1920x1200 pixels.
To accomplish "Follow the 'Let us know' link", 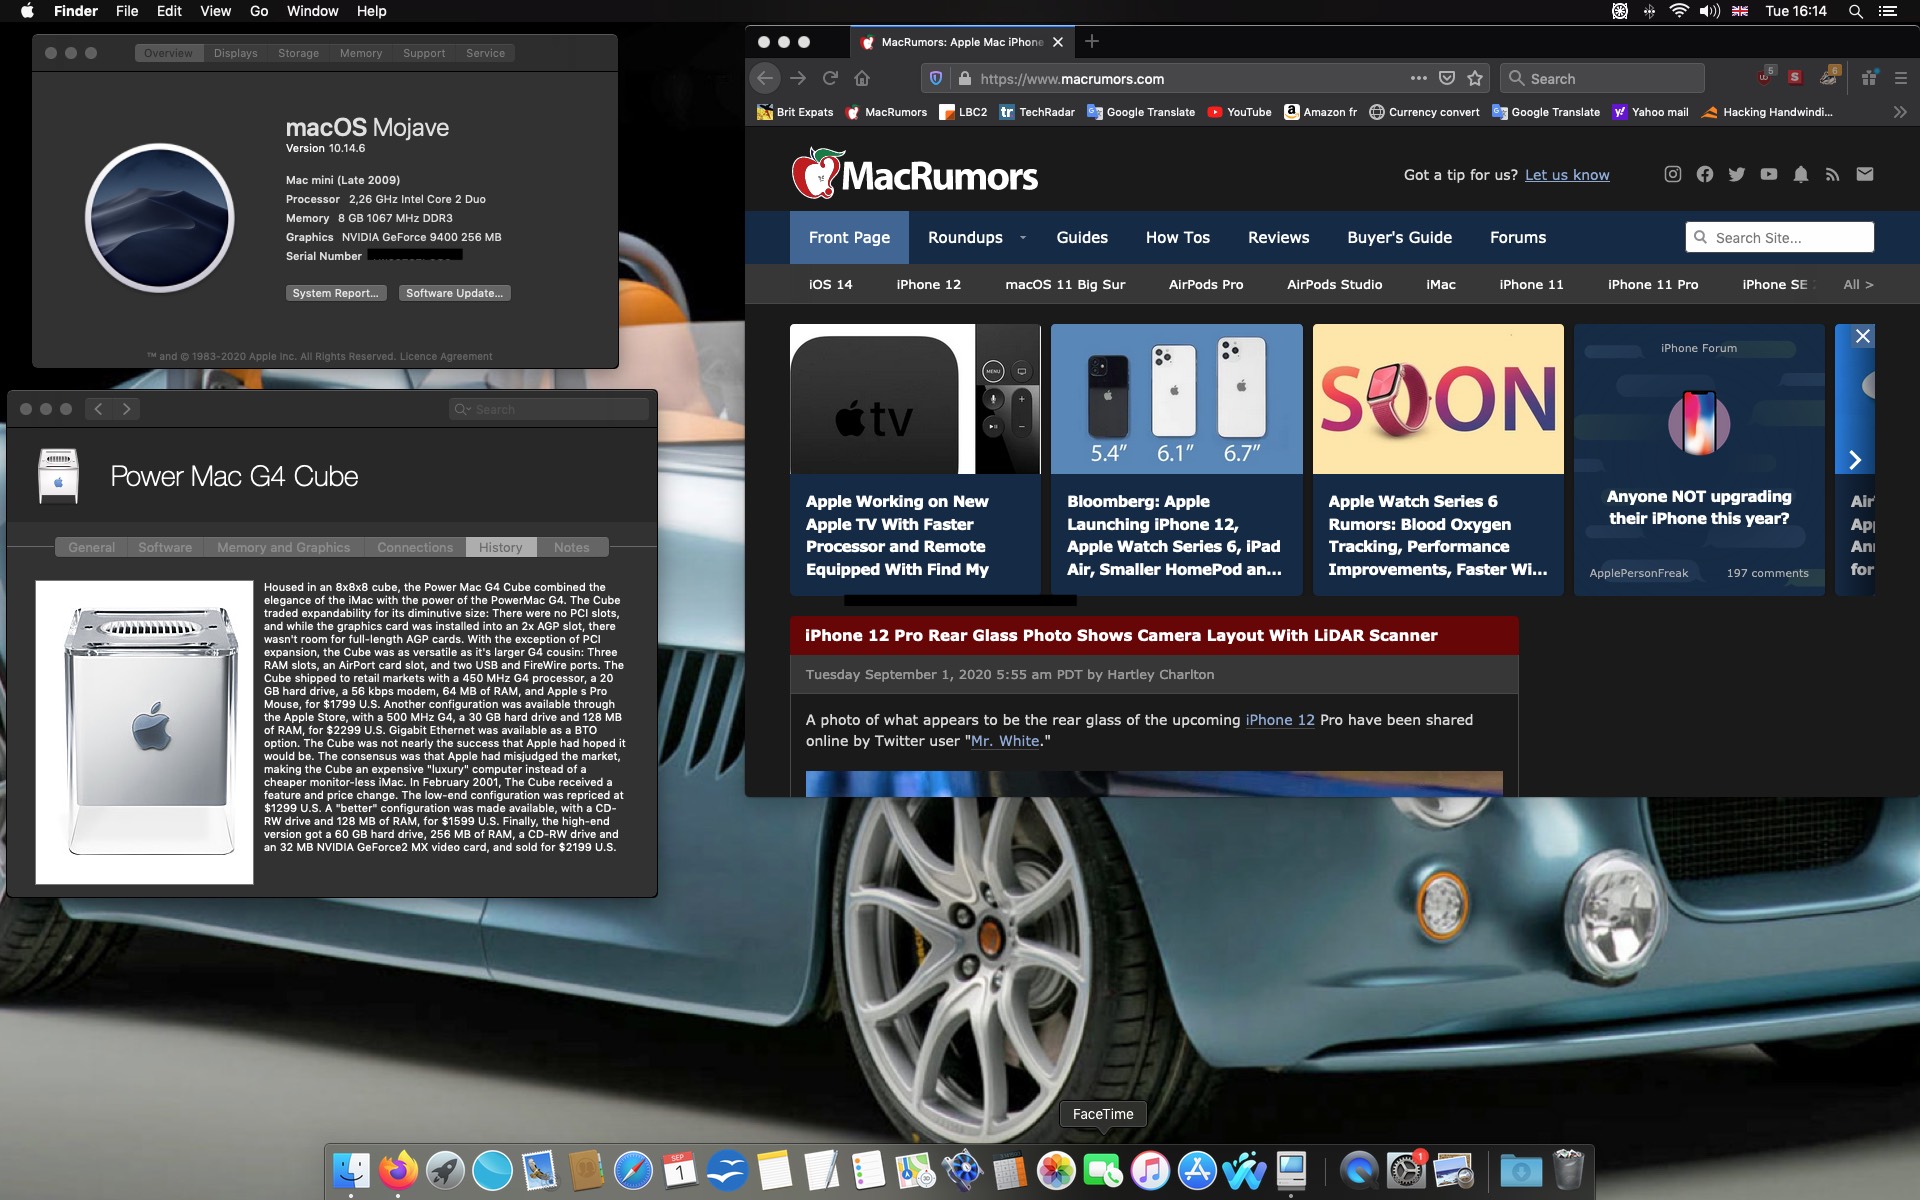I will point(1566,175).
